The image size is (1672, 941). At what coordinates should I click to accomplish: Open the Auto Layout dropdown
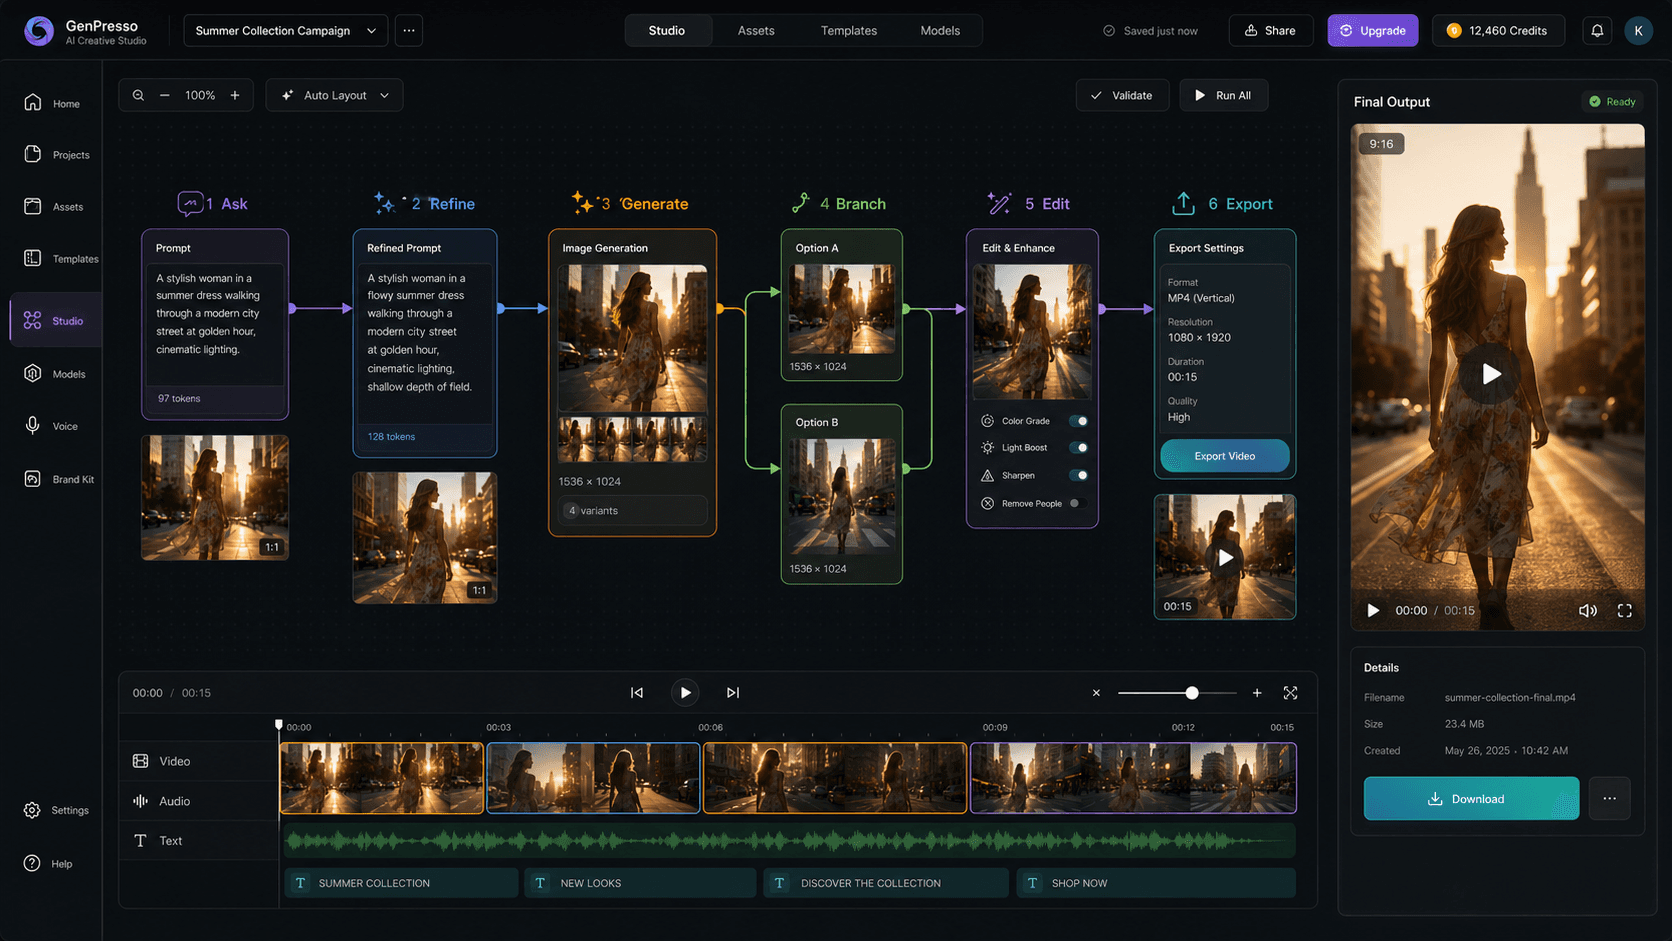[x=334, y=95]
